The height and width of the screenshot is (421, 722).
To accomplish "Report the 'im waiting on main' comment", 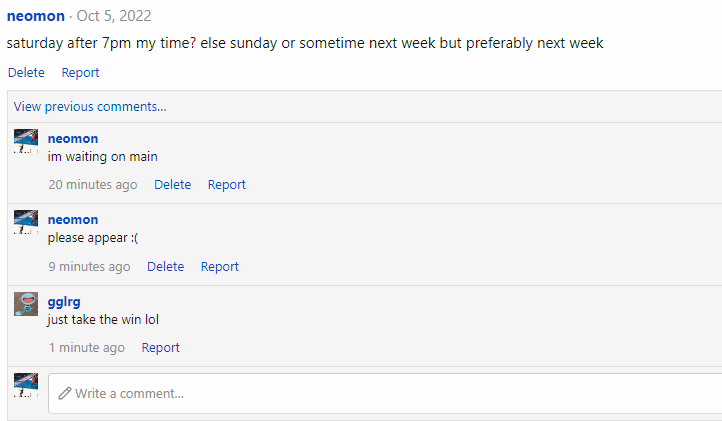I will [x=227, y=185].
